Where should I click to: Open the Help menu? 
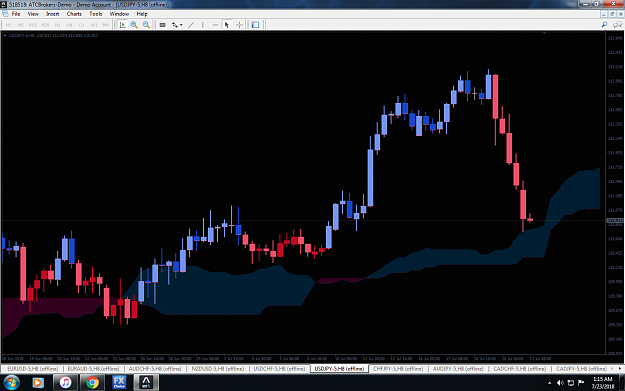pyautogui.click(x=142, y=14)
